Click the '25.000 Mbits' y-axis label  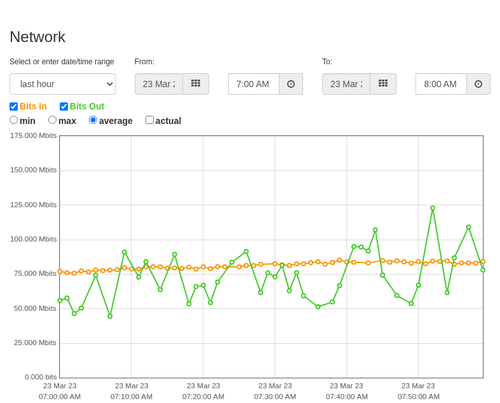[x=35, y=343]
